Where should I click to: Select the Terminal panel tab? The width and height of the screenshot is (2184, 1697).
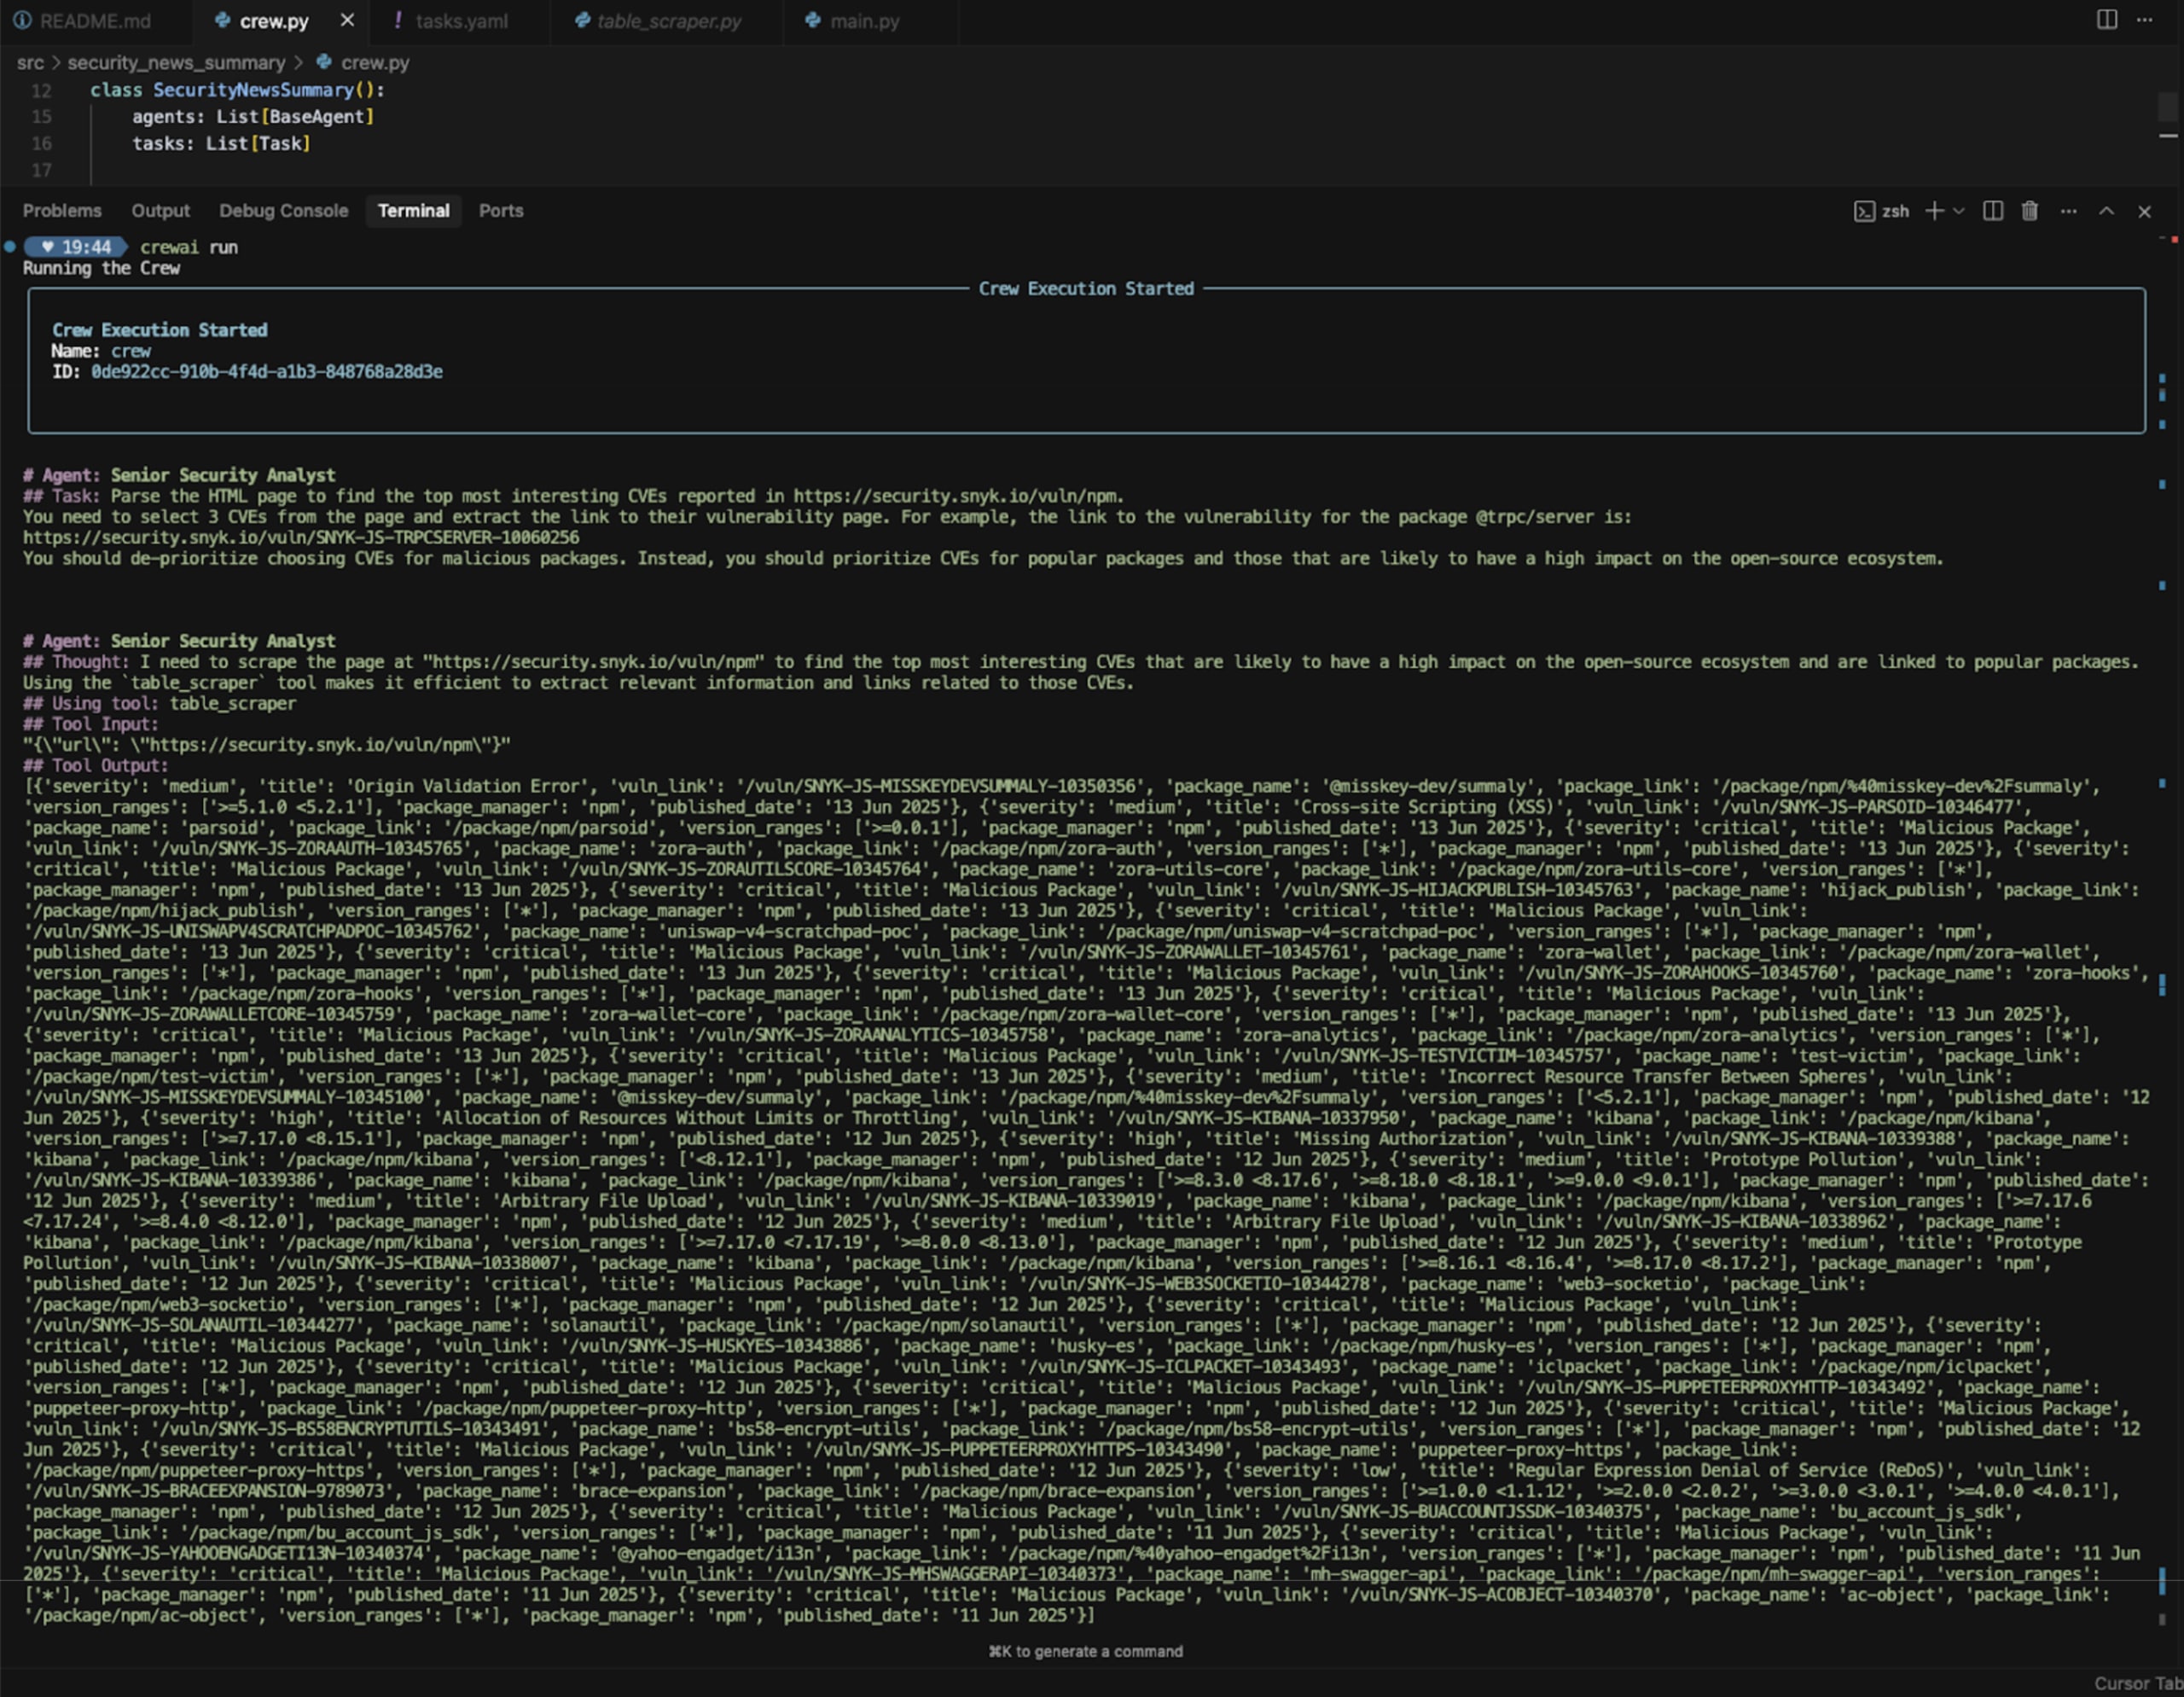tap(413, 211)
